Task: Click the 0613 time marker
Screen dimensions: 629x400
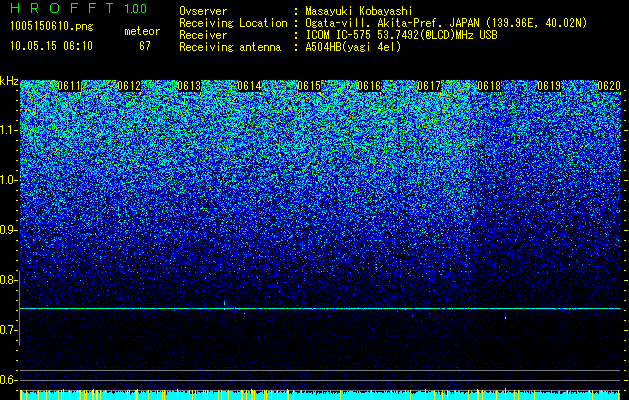Action: coord(189,86)
